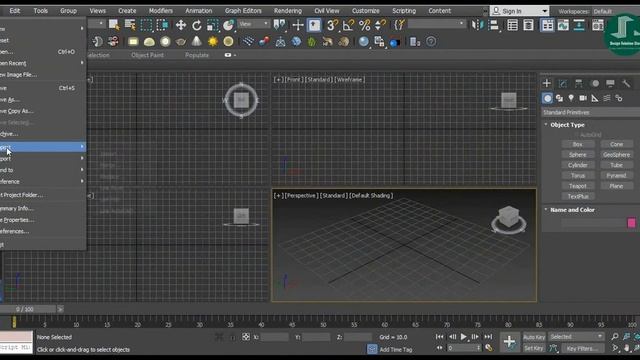The height and width of the screenshot is (360, 640).
Task: Select the Geometry category icon
Action: tap(547, 98)
